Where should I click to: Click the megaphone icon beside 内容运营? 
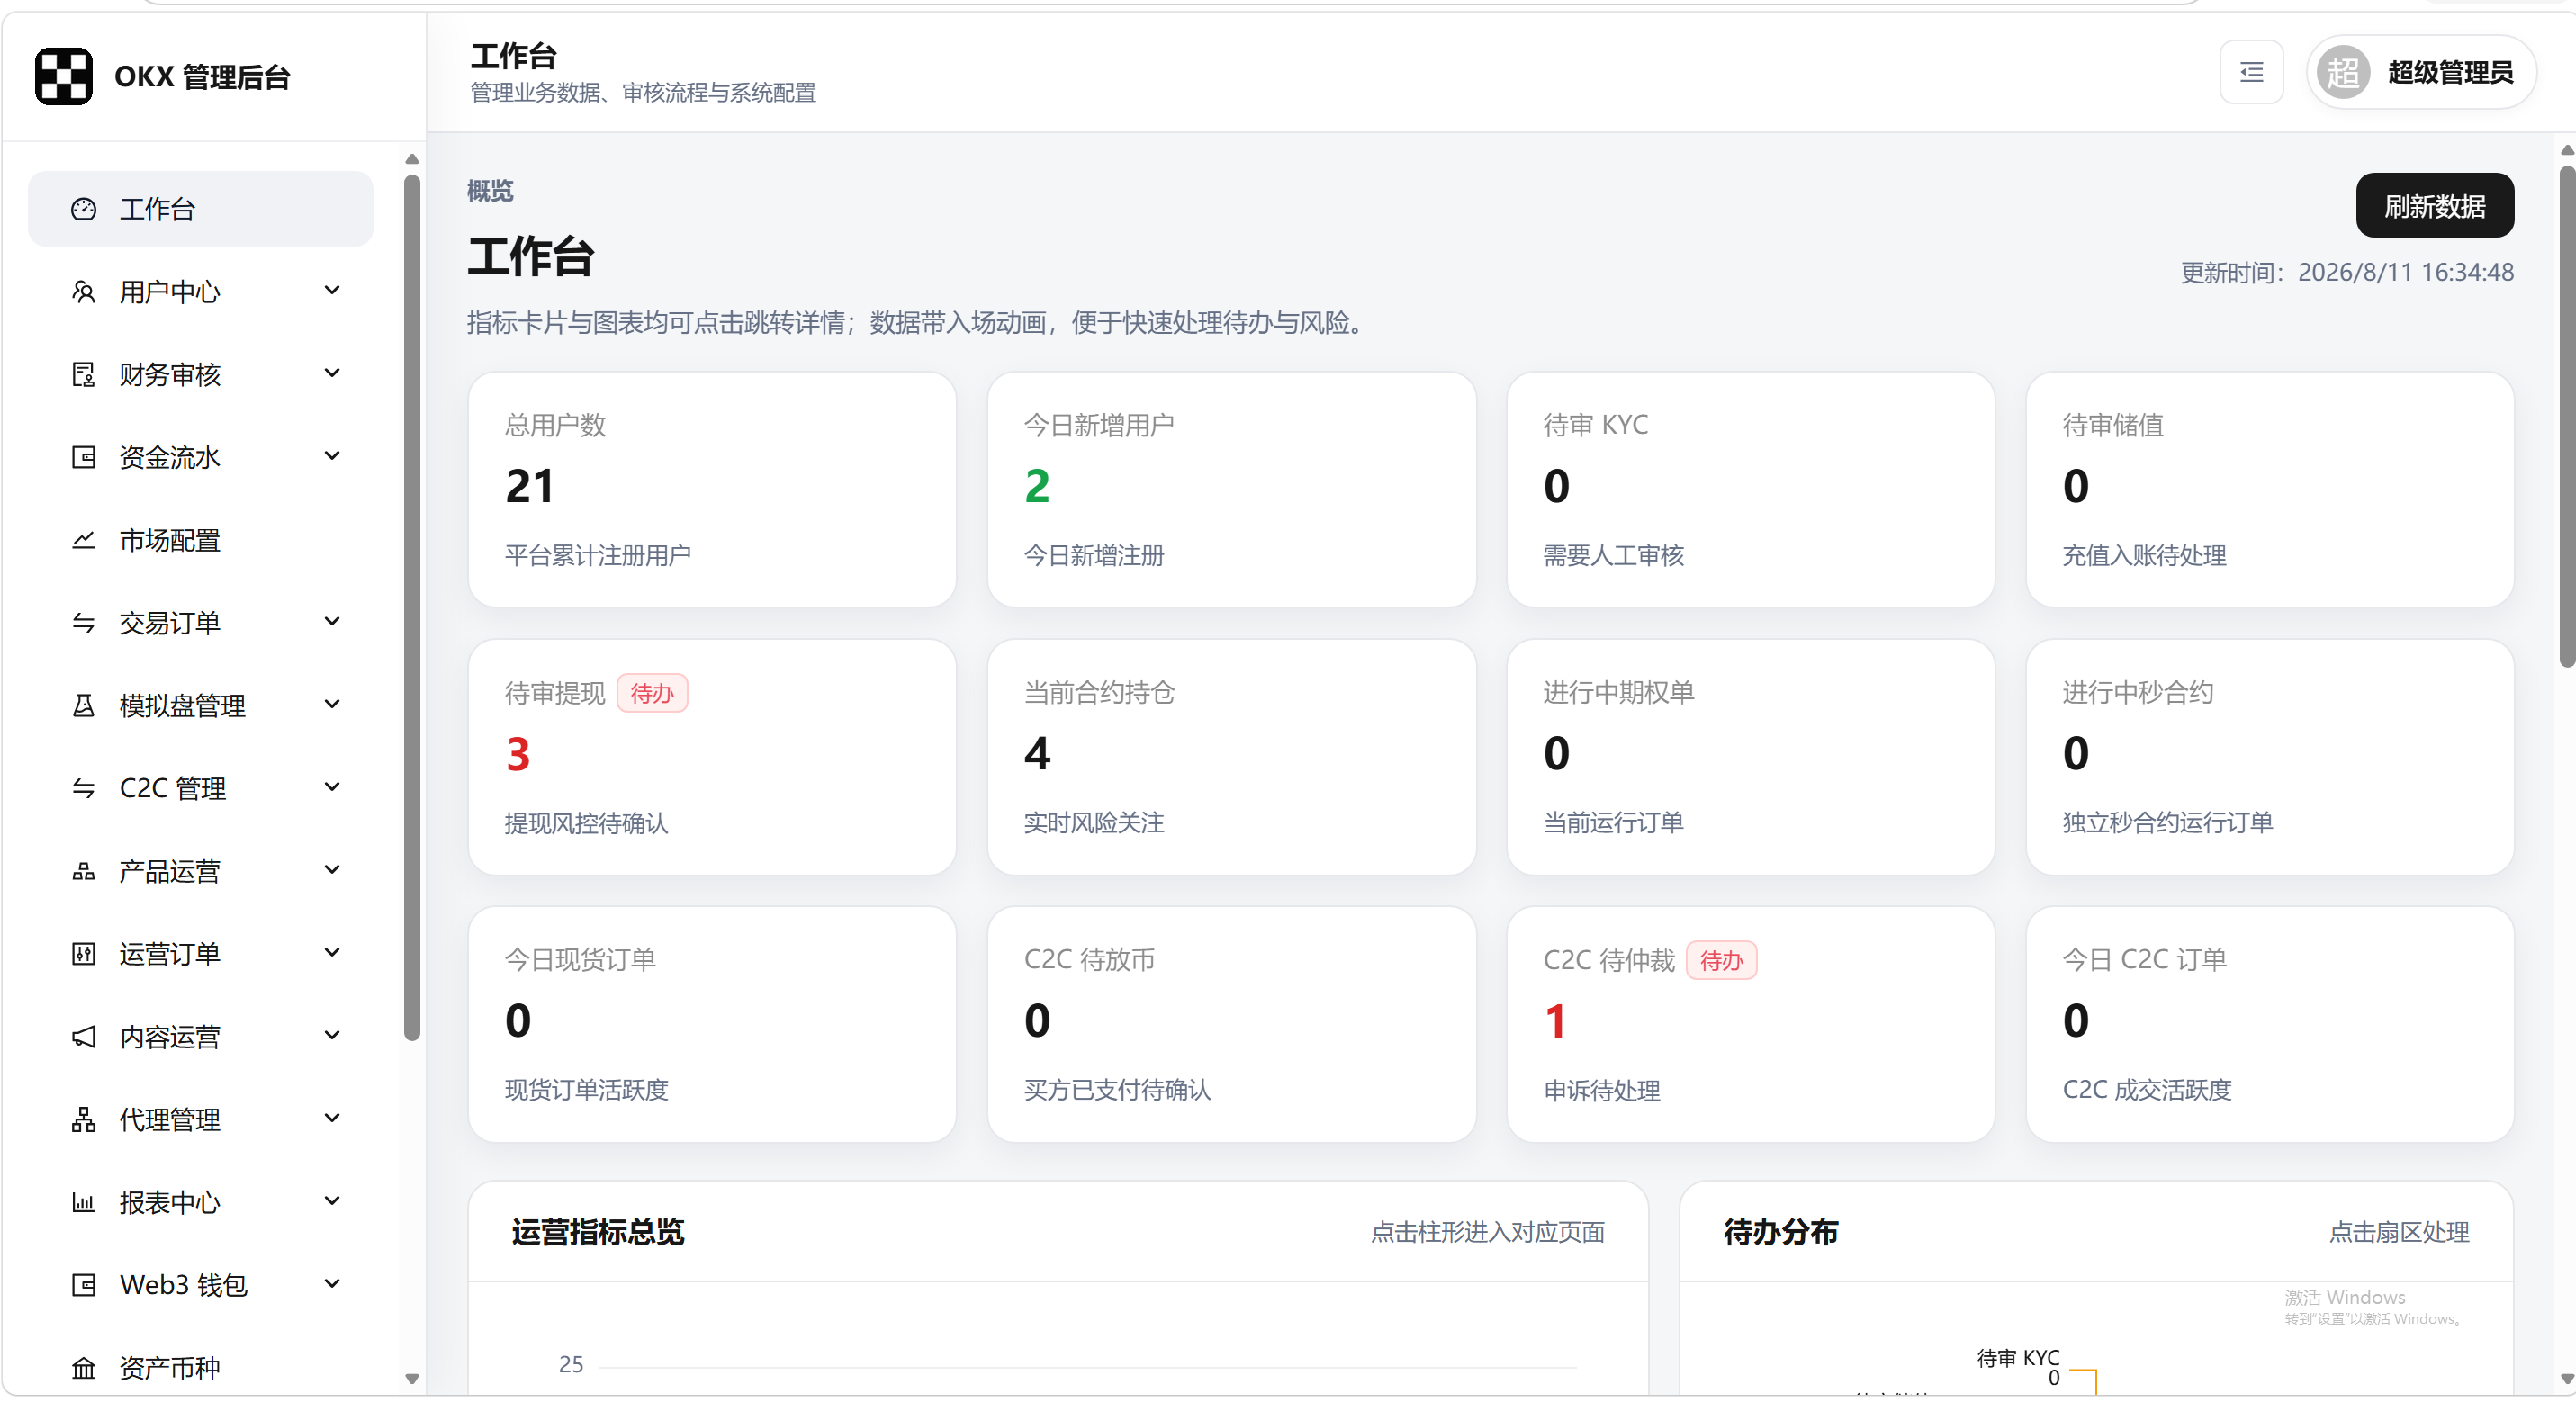point(84,1037)
